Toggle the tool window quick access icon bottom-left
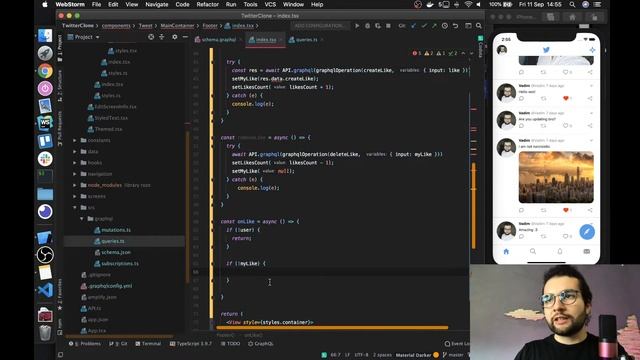Viewport: 640px width, 360px height. pos(60,355)
